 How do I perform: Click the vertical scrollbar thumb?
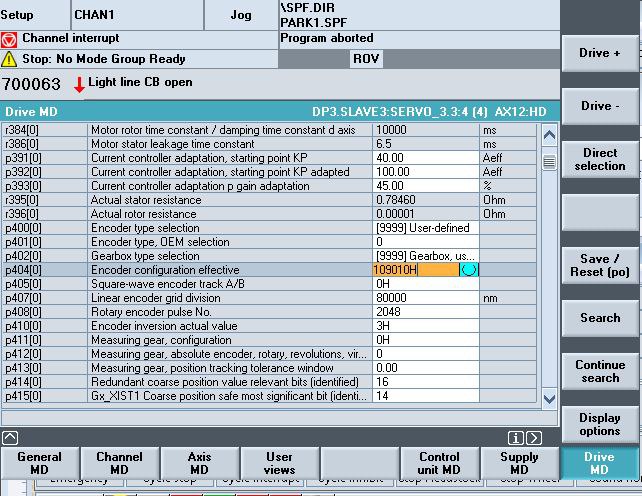pyautogui.click(x=549, y=162)
